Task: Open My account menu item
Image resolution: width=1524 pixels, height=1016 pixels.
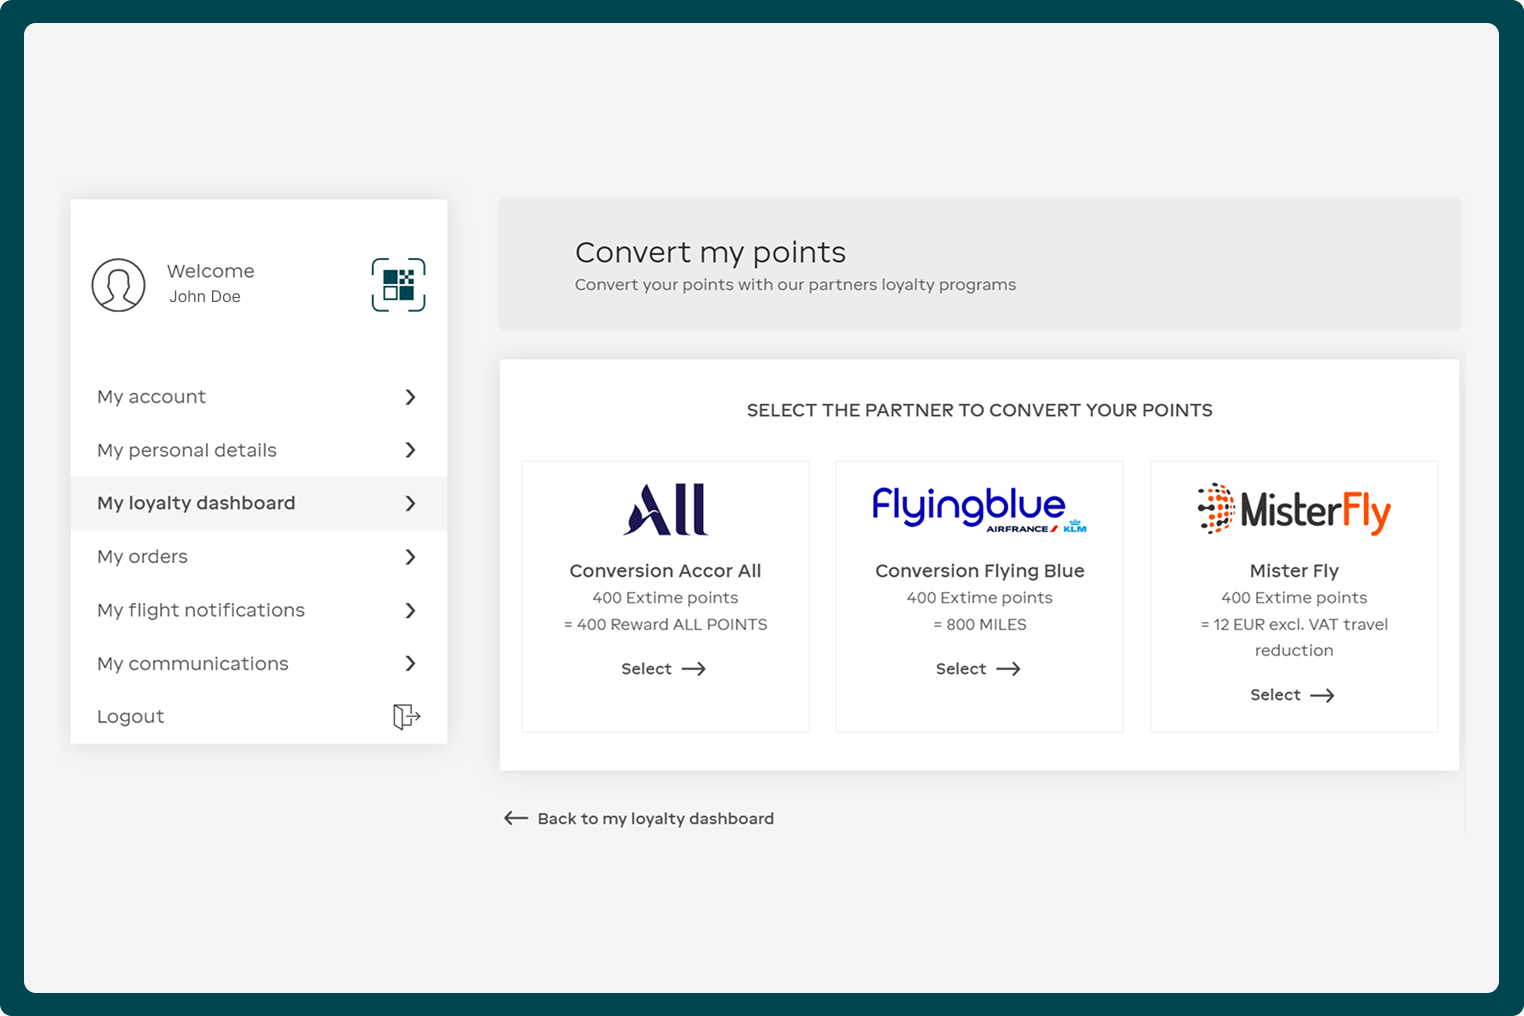Action: coord(259,397)
